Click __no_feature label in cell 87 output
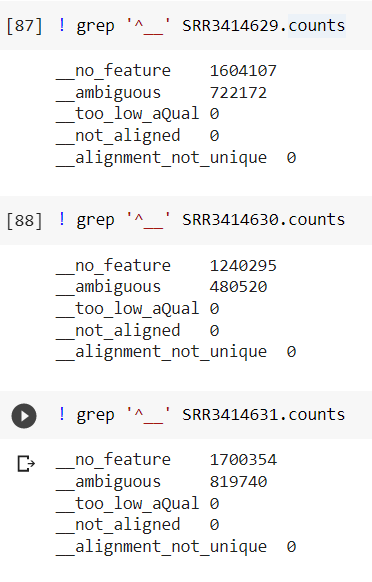 114,71
